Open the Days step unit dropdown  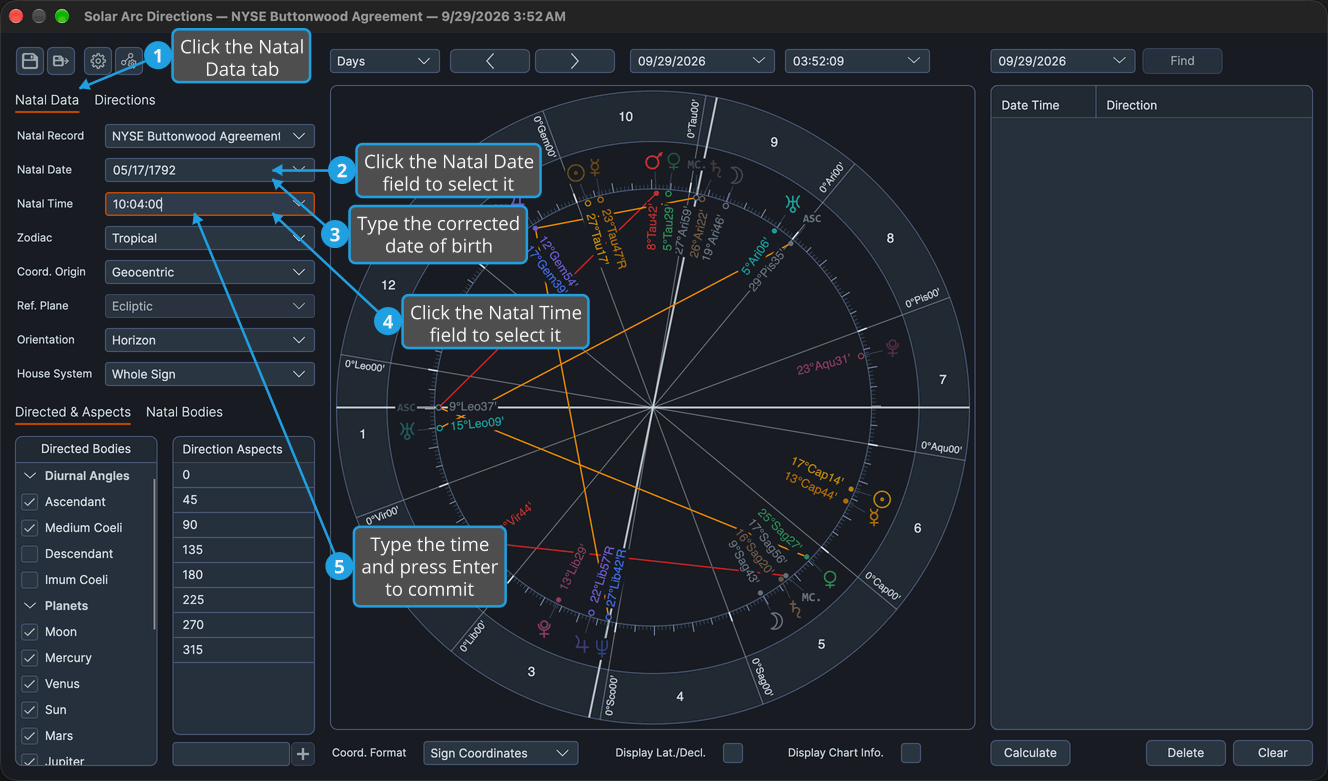click(385, 61)
